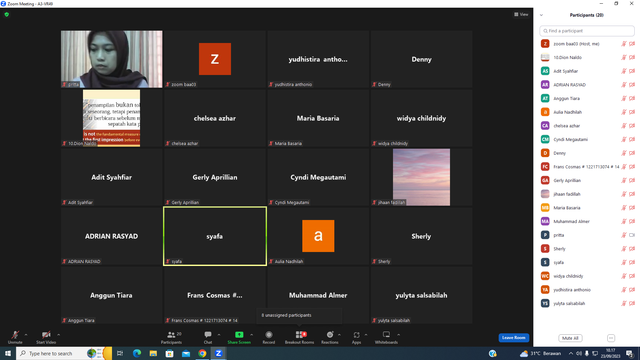Click the green encryption shield icon
The height and width of the screenshot is (360, 640).
pyautogui.click(x=7, y=14)
